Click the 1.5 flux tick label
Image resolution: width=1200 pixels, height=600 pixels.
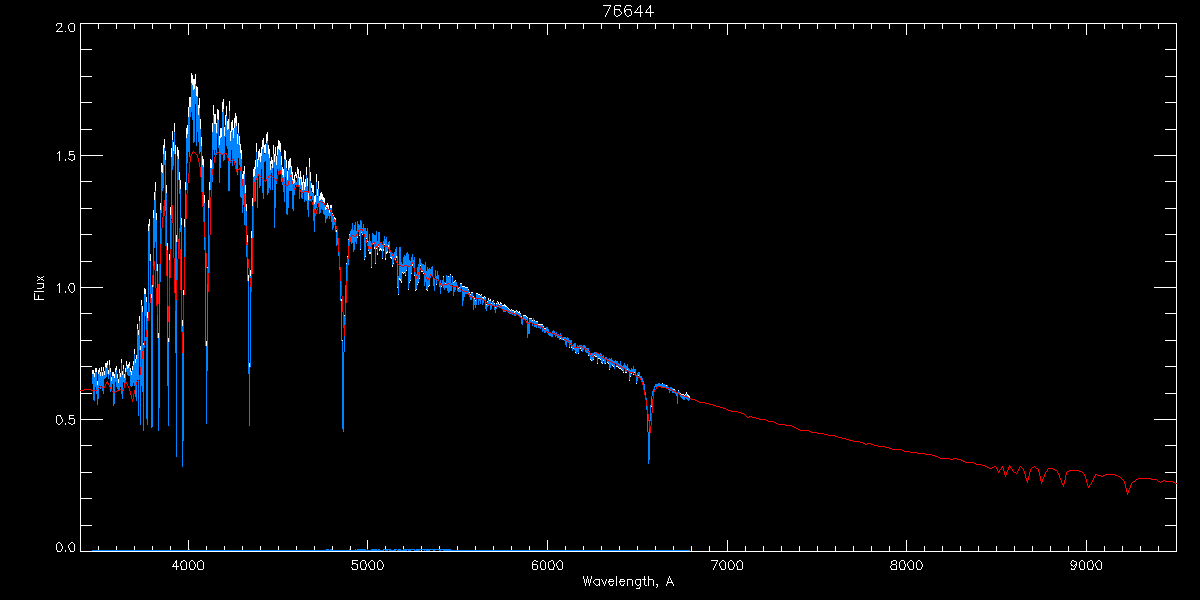[x=64, y=157]
